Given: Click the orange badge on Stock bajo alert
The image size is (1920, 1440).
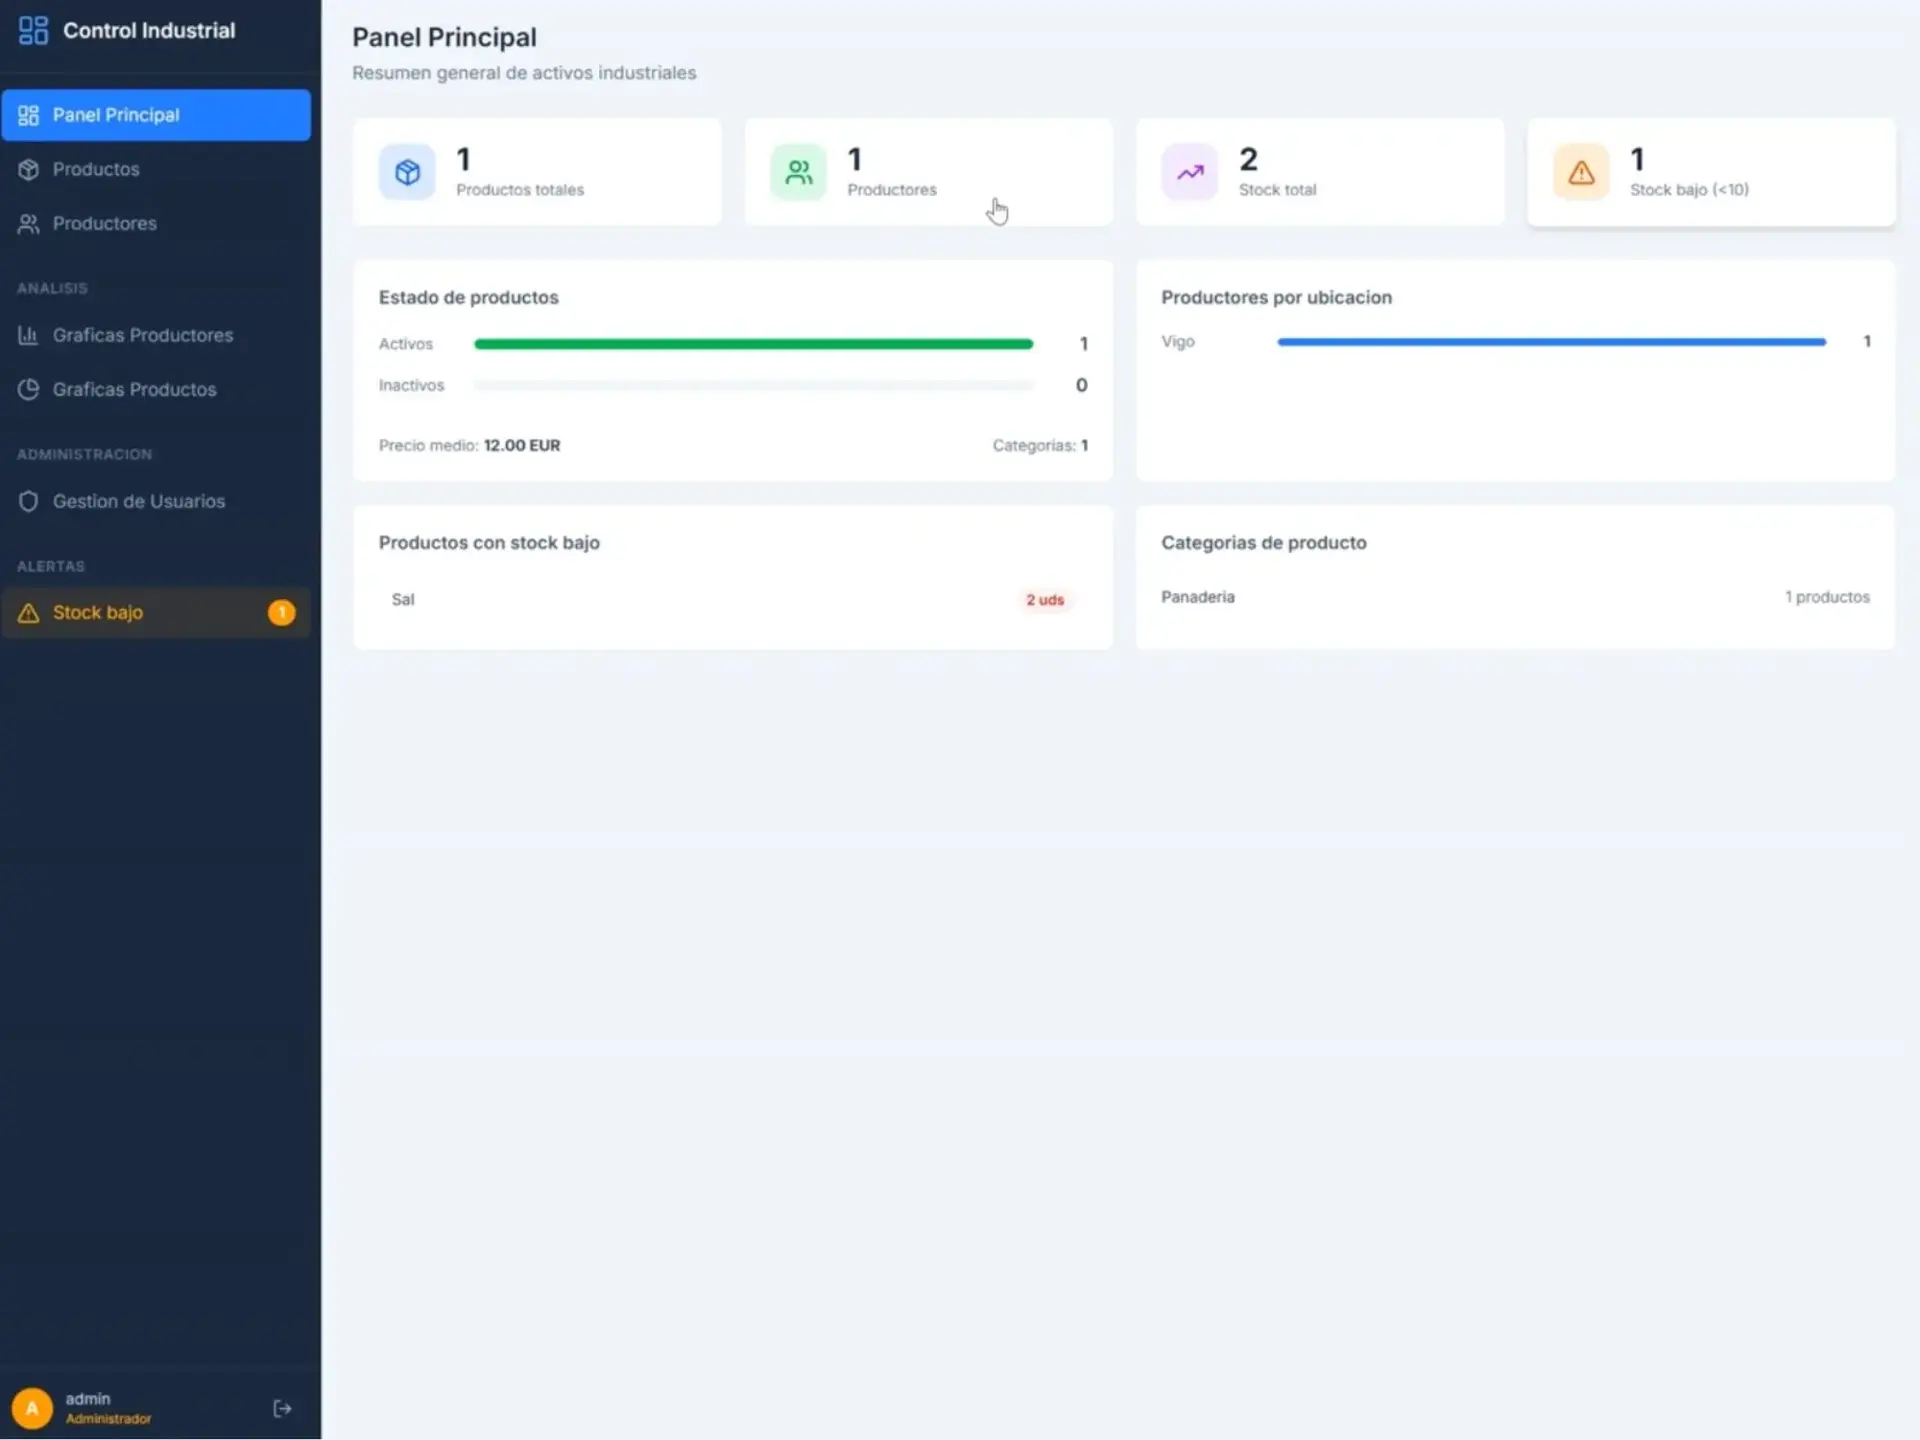Looking at the screenshot, I should tap(281, 612).
